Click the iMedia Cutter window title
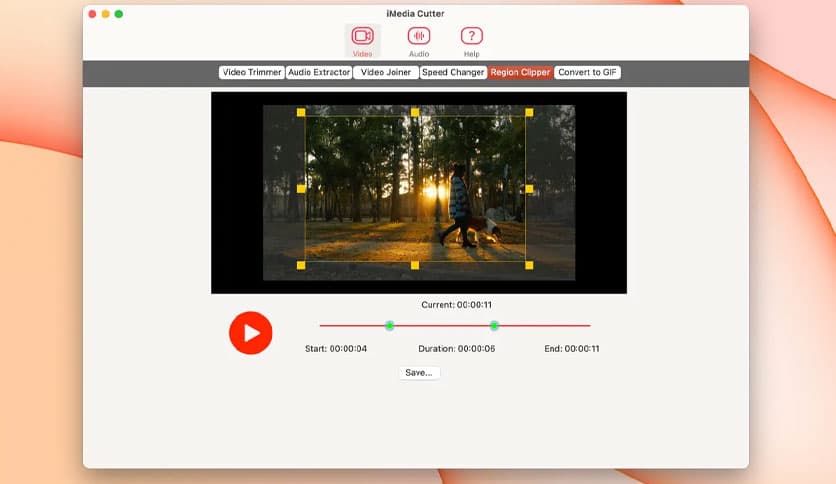 click(415, 13)
